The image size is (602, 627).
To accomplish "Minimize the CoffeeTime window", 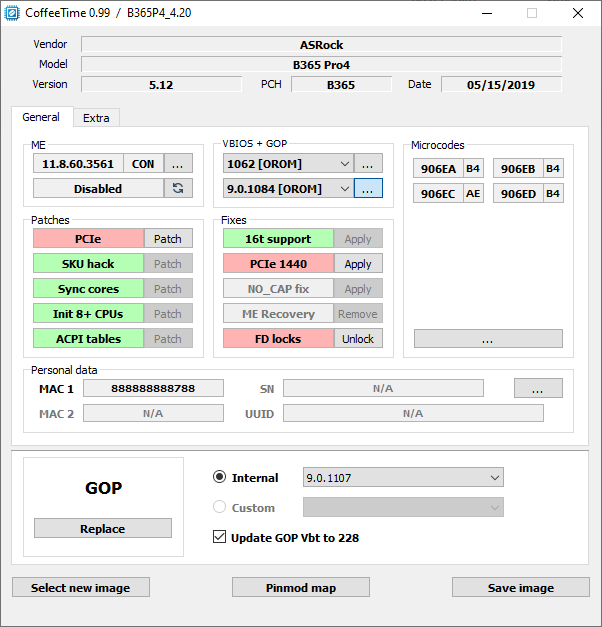I will [487, 13].
